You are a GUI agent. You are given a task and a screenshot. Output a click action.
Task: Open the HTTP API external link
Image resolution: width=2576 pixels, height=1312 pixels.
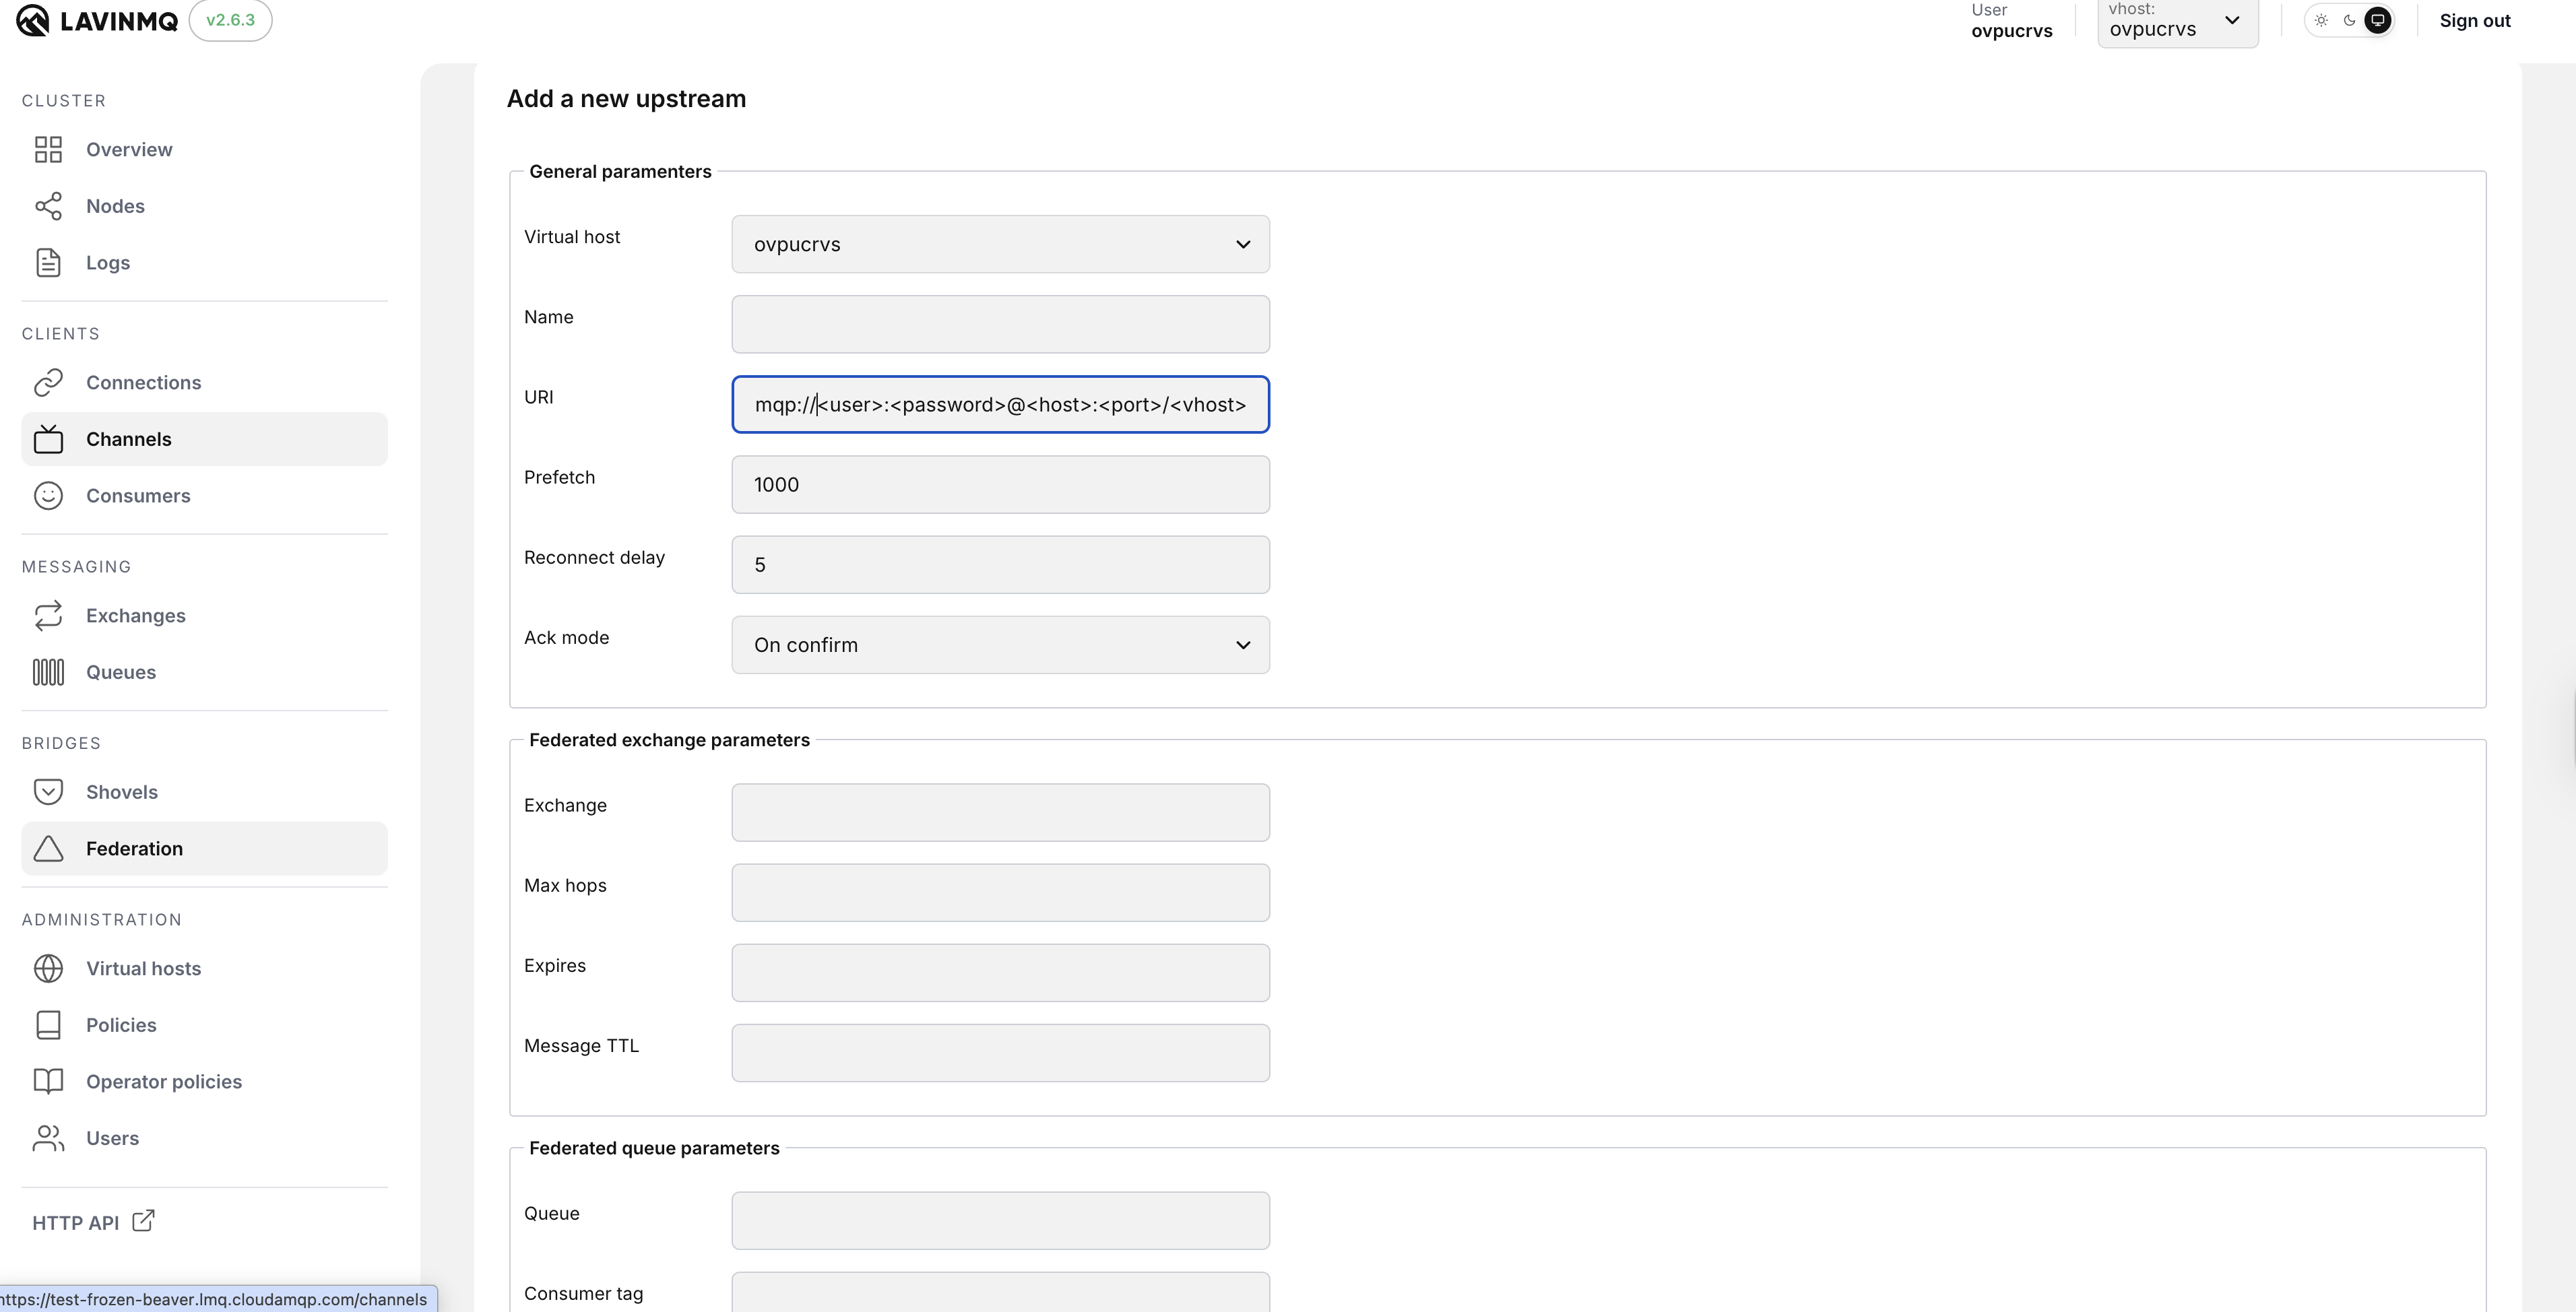coord(93,1222)
